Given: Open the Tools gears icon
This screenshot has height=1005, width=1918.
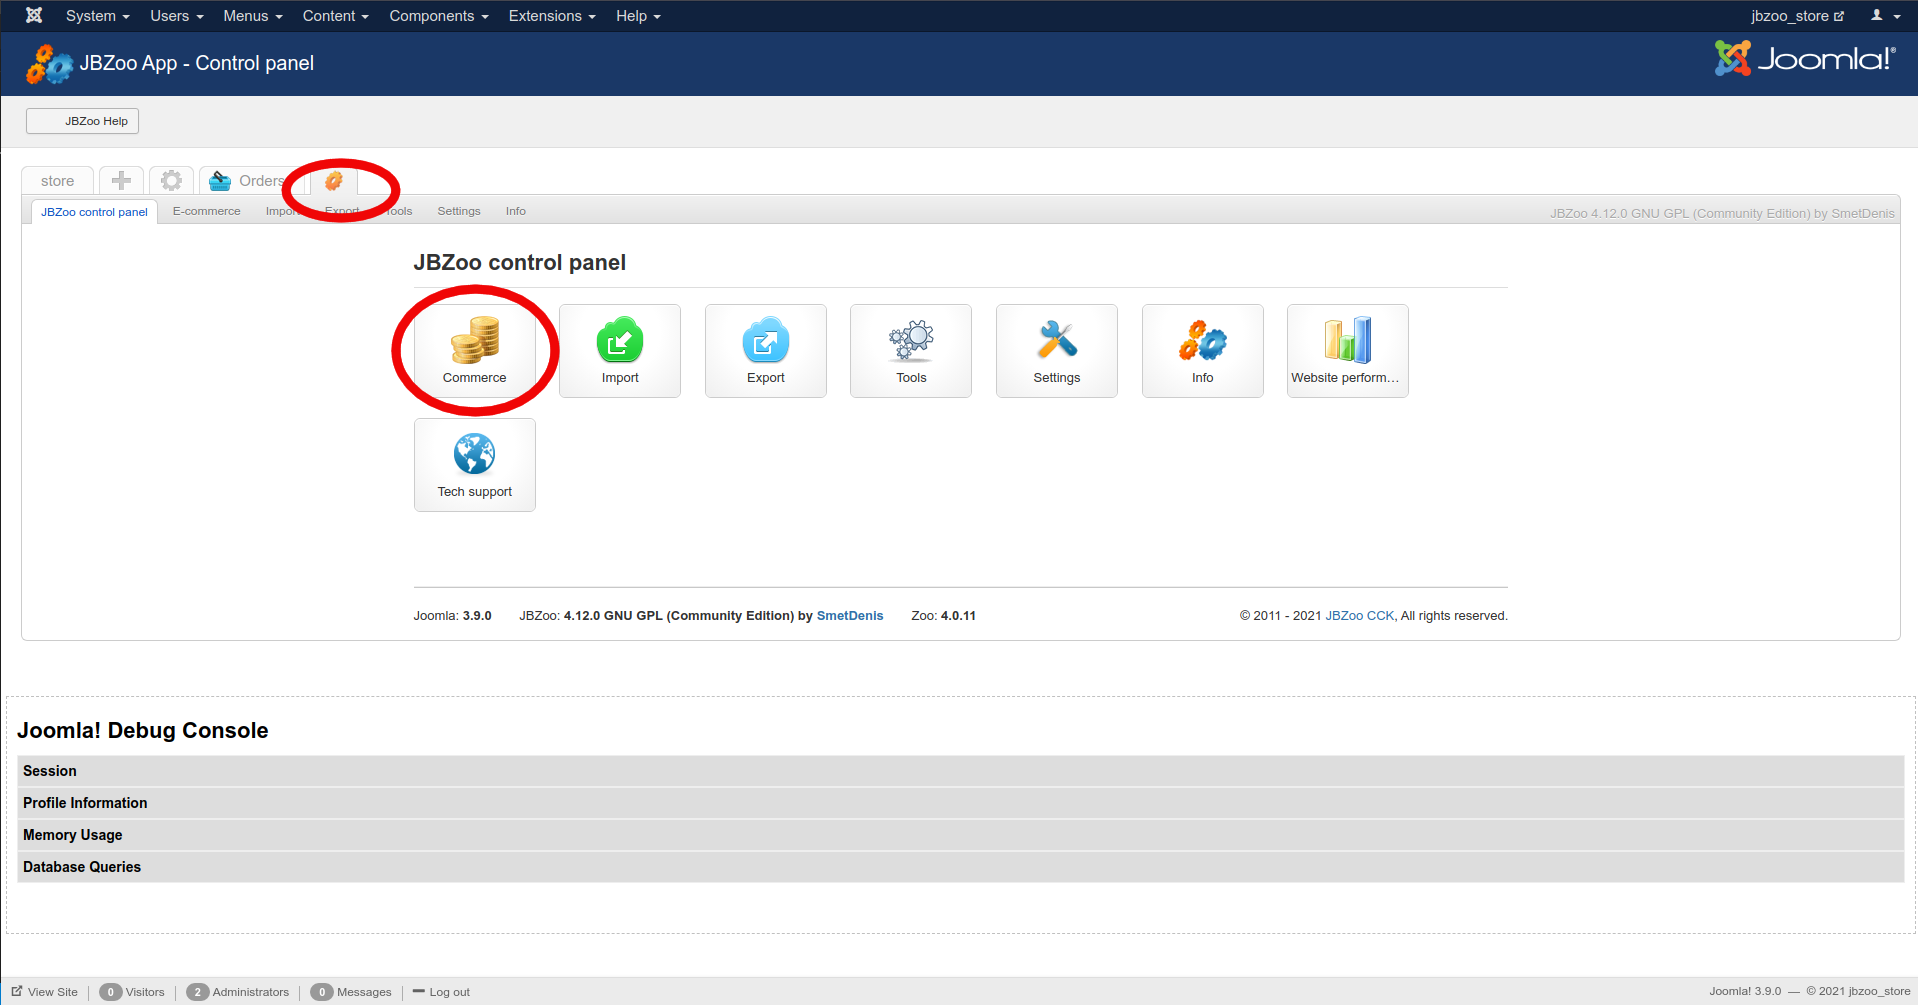Looking at the screenshot, I should 911,351.
